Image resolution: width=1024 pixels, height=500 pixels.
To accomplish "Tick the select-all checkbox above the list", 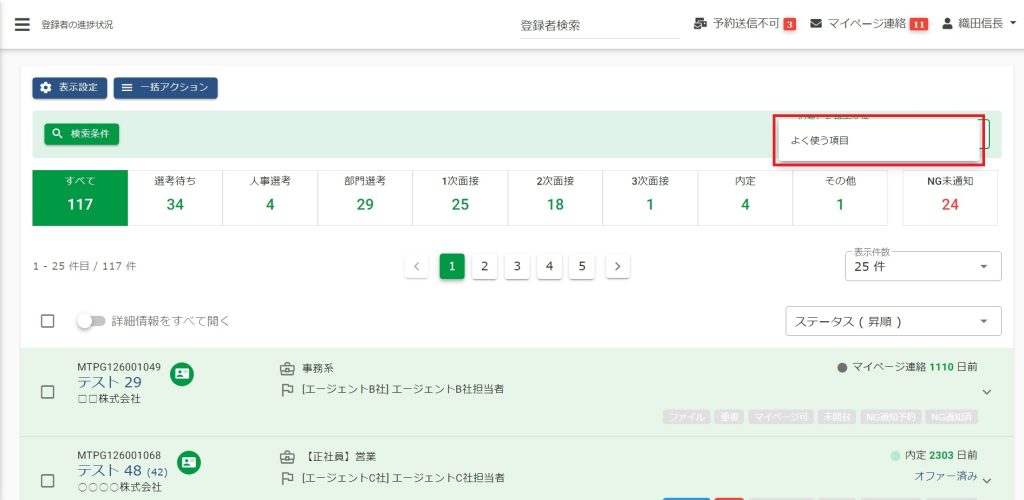I will coord(48,321).
